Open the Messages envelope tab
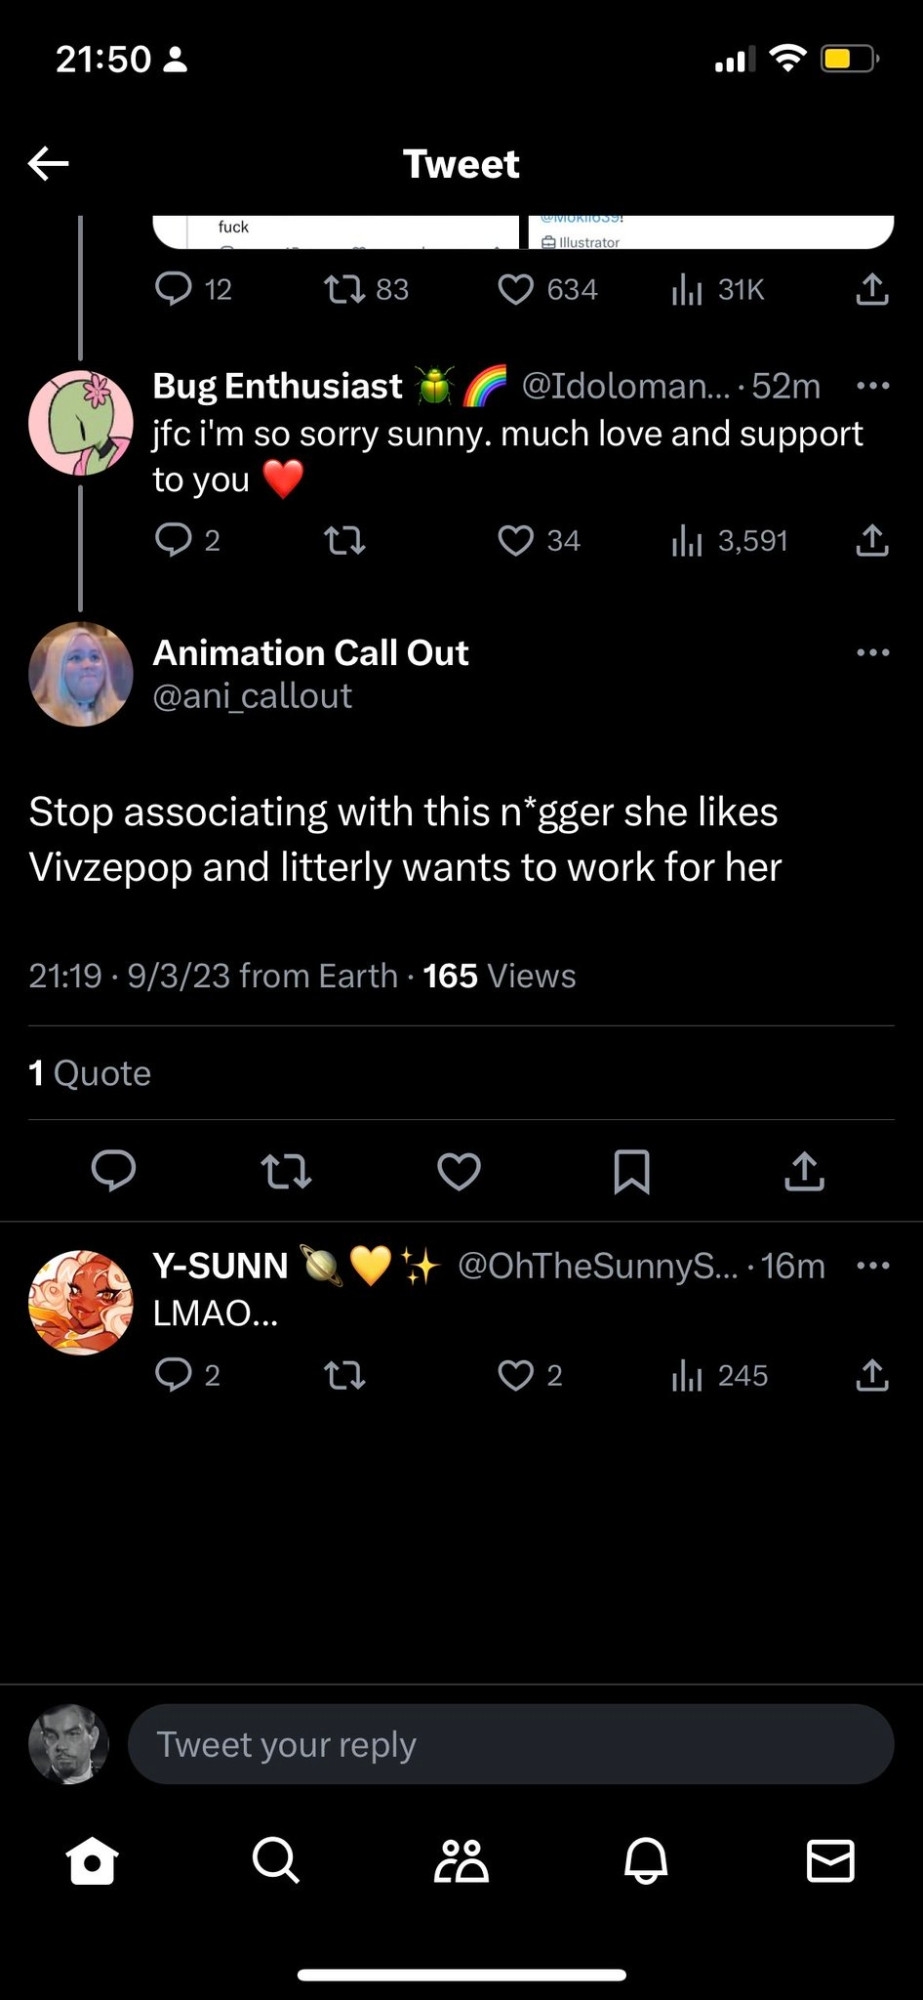 (x=830, y=1861)
